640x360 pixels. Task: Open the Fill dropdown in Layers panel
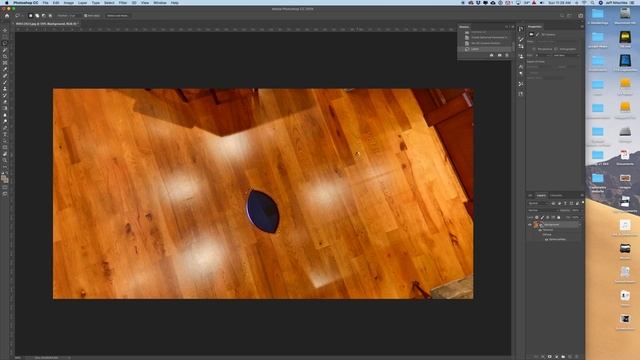pos(582,218)
